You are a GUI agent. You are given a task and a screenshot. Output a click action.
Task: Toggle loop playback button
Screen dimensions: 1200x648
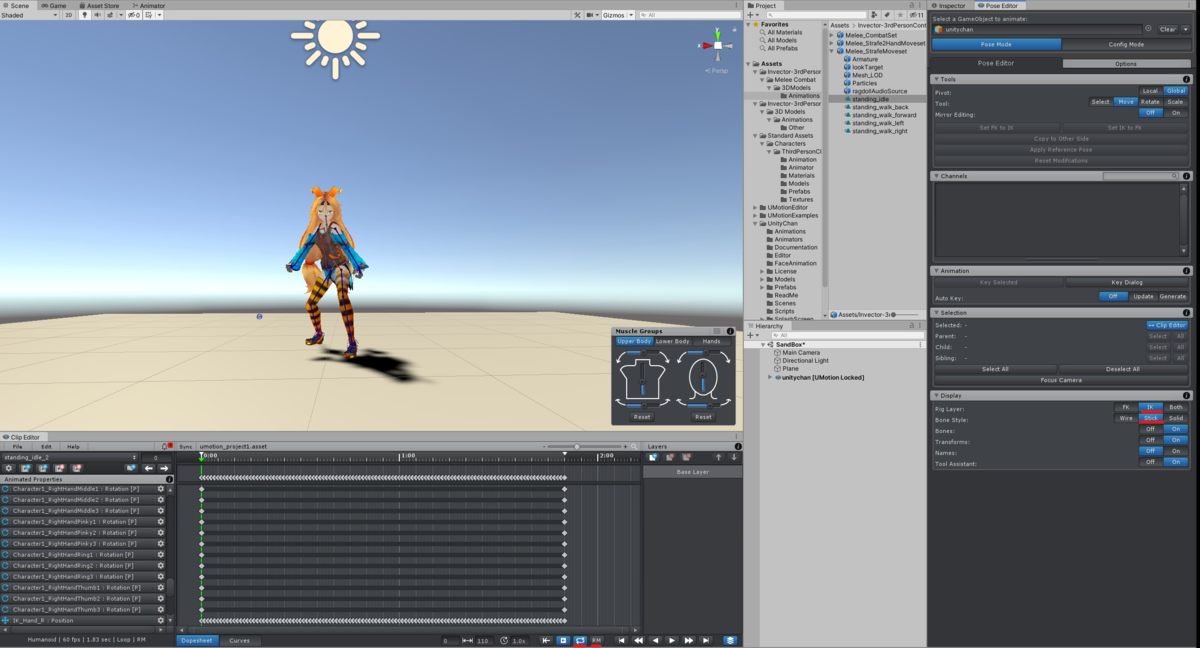[x=580, y=640]
